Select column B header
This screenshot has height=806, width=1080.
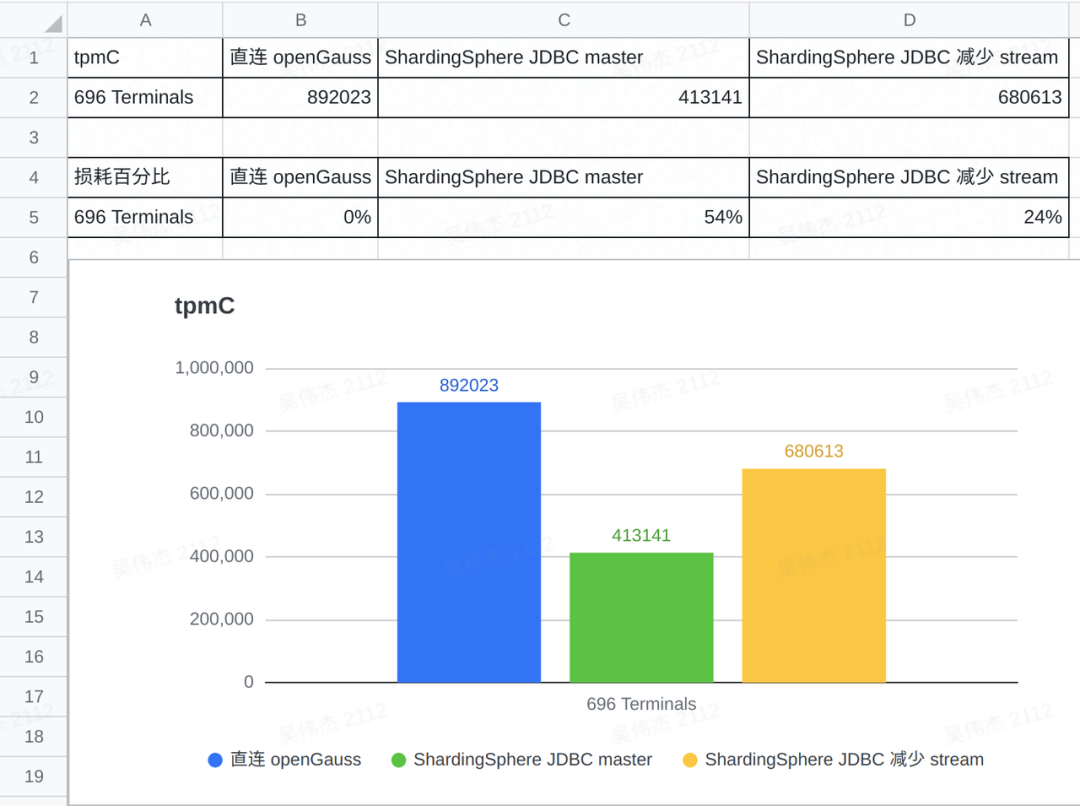[x=300, y=20]
